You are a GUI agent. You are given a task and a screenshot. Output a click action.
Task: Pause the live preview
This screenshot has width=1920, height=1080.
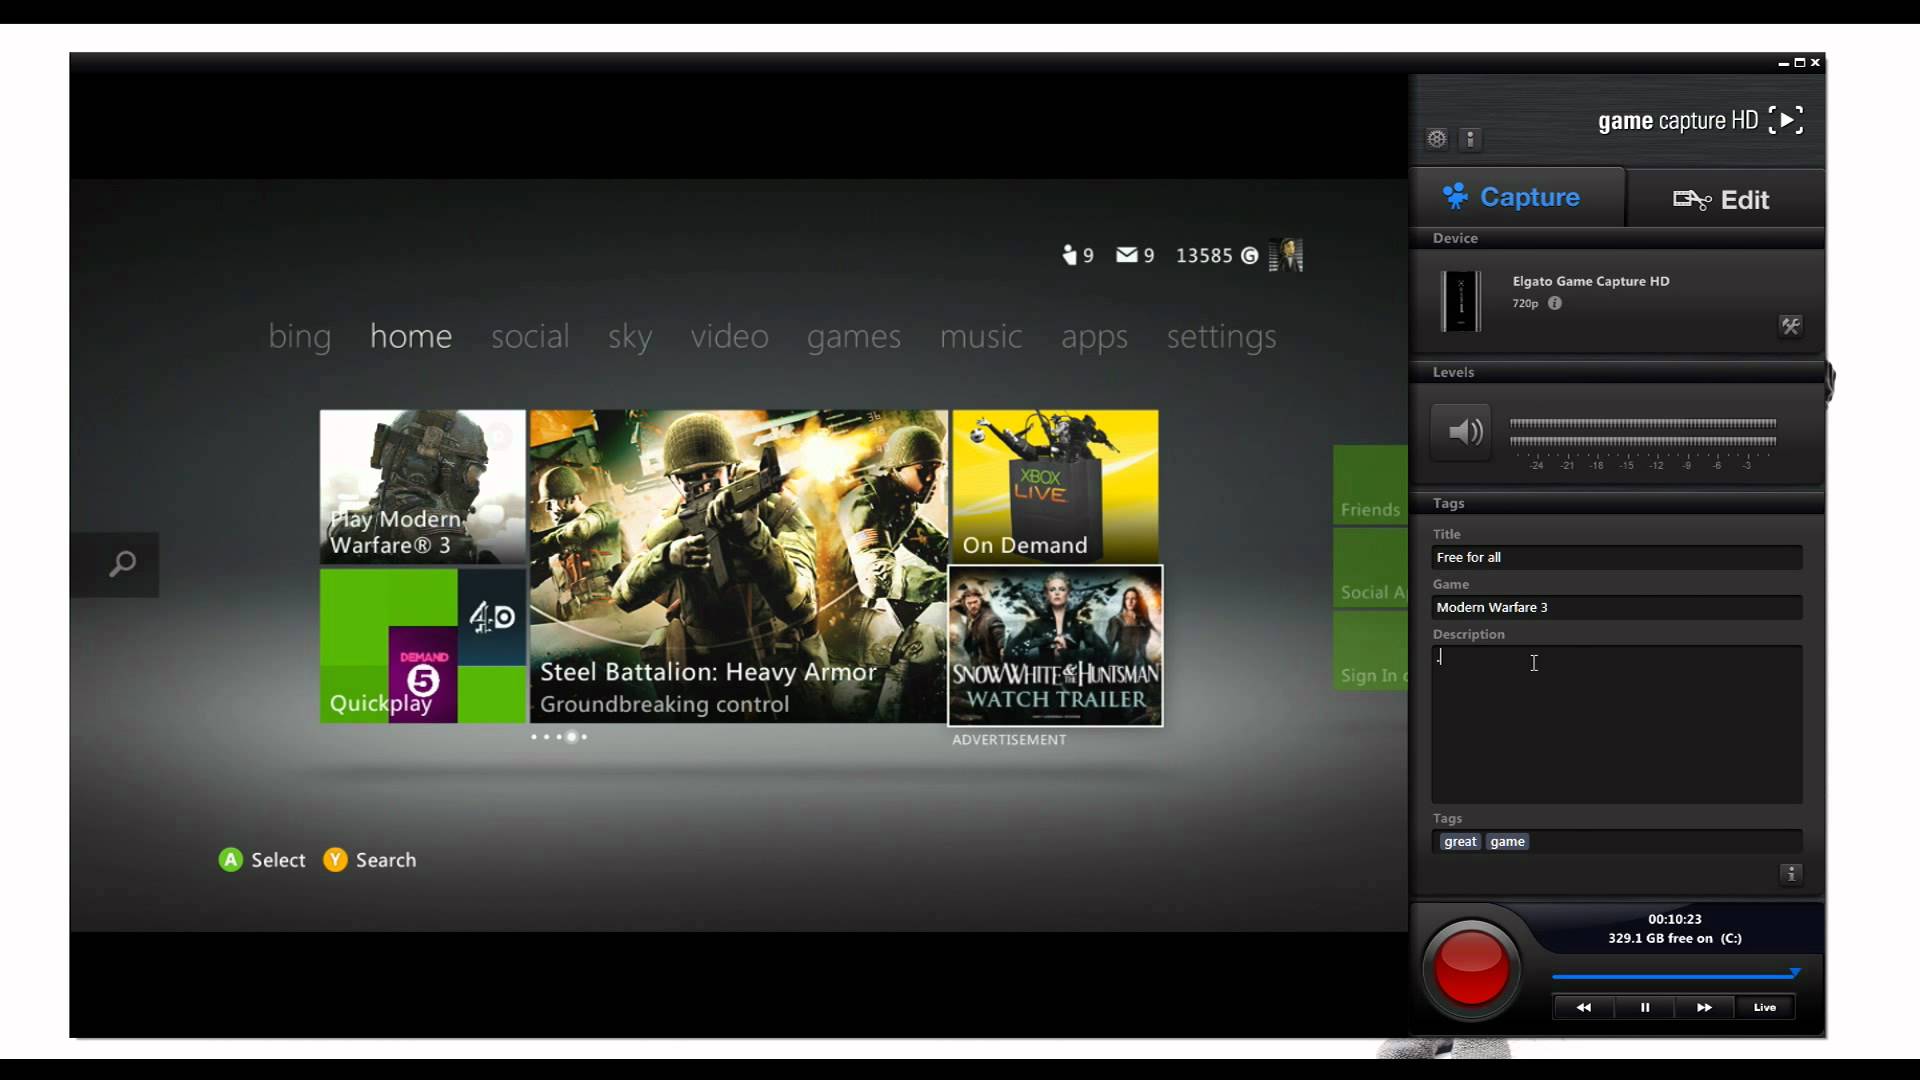pyautogui.click(x=1644, y=1007)
